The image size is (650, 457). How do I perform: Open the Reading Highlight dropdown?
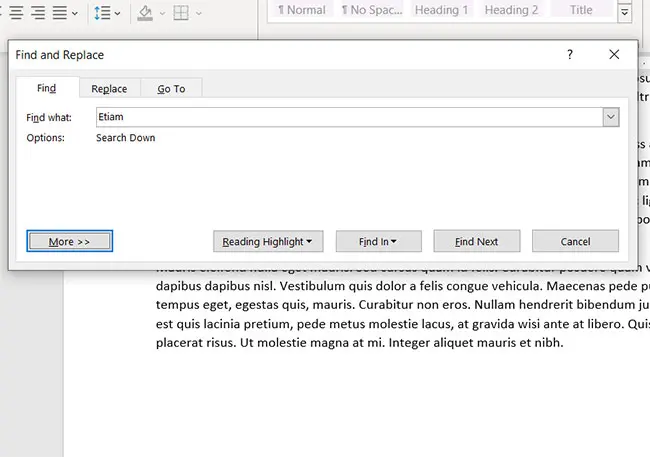(x=267, y=241)
